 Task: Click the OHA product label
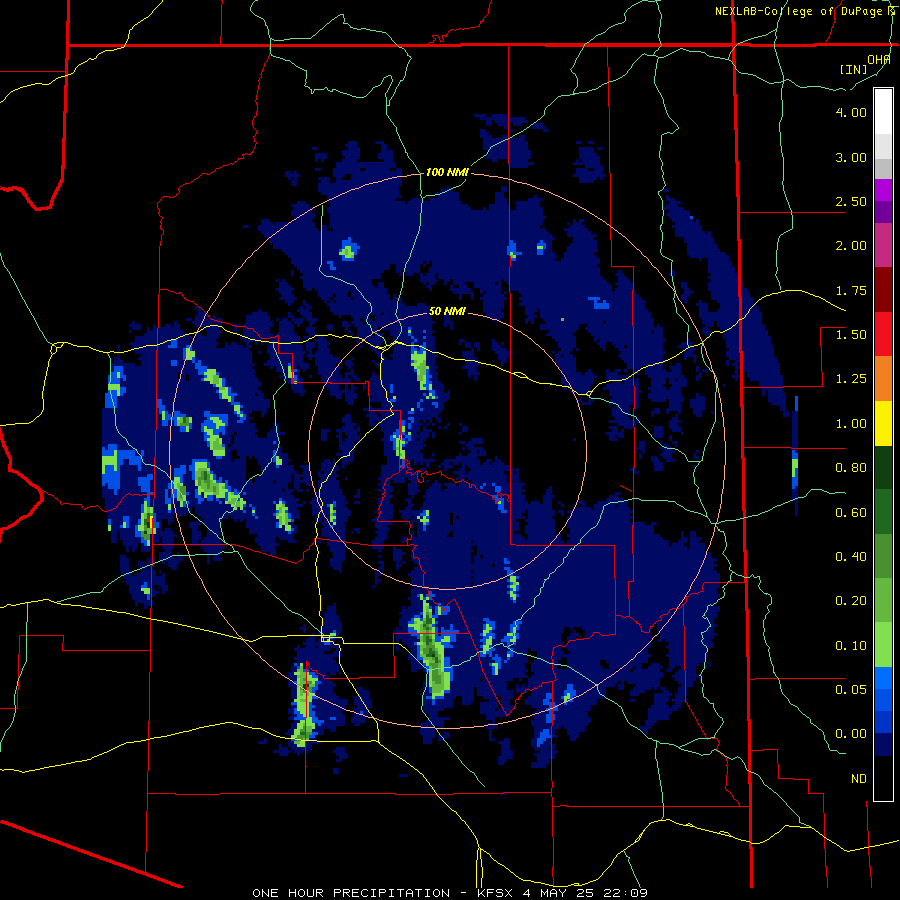[879, 59]
